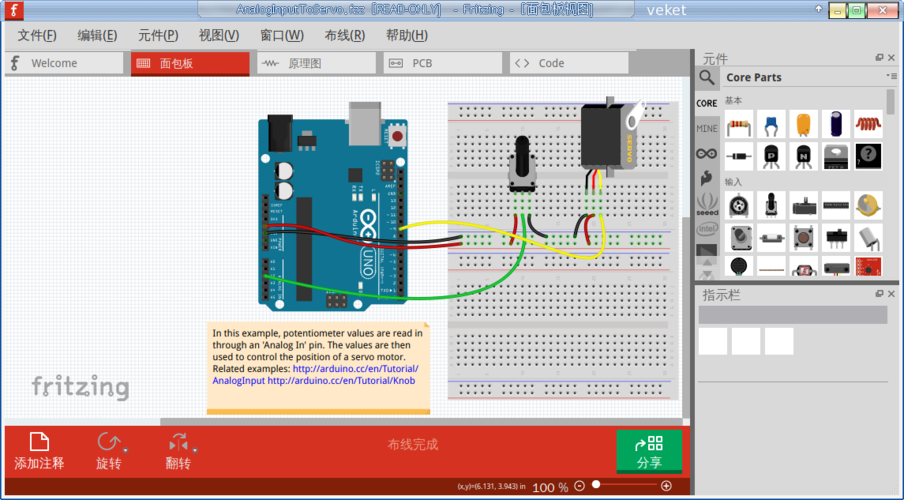
Task: Open the Part (元件) menu
Action: click(158, 36)
